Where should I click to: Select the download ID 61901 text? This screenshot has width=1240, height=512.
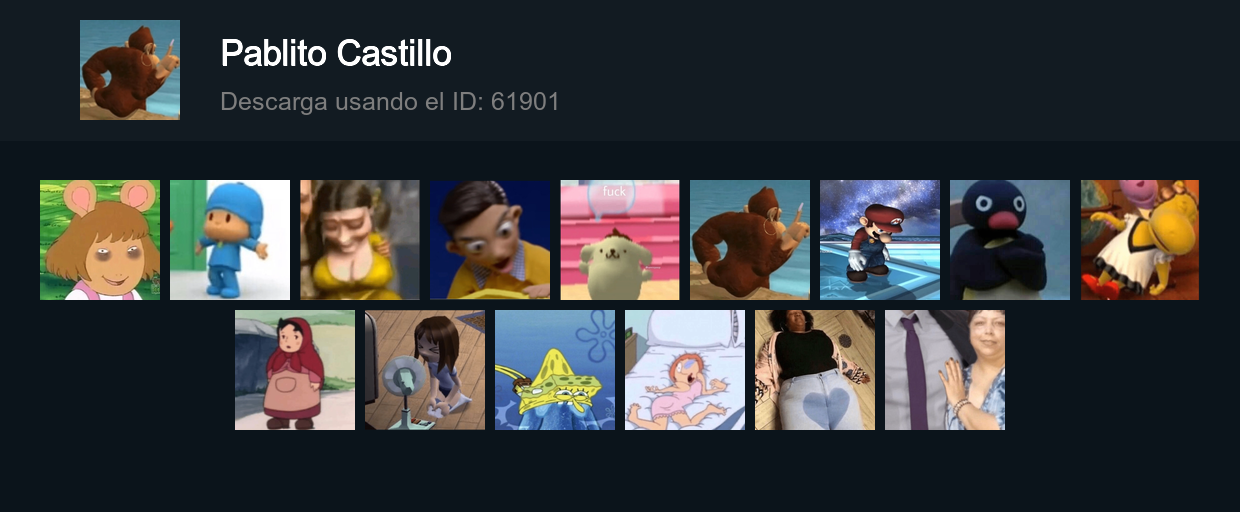coord(525,101)
